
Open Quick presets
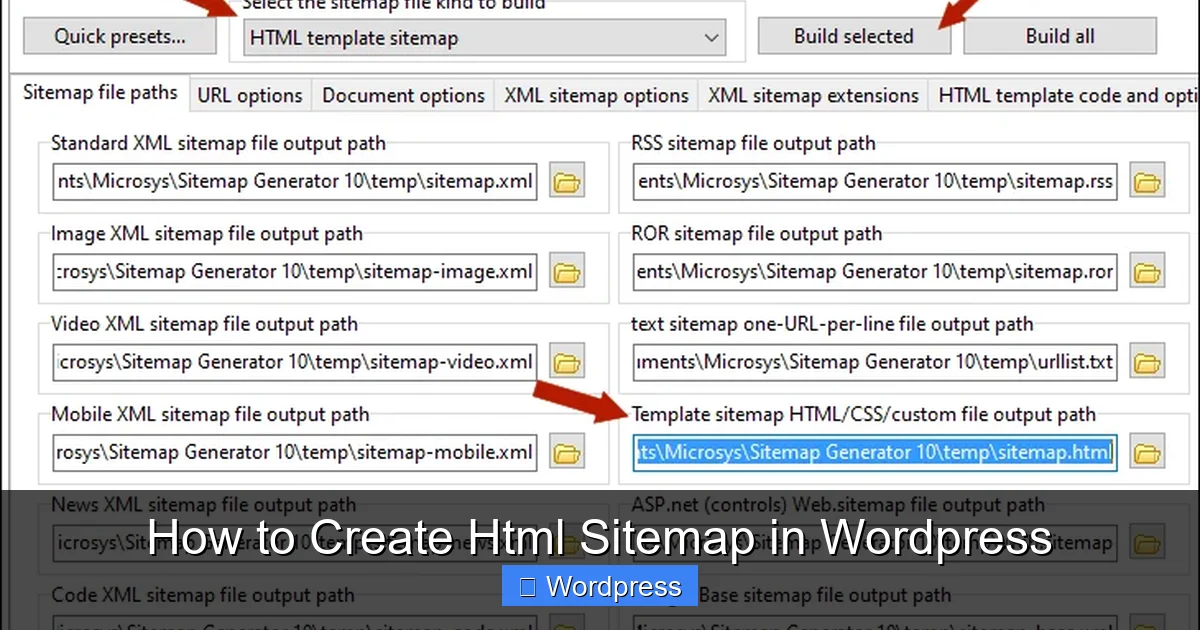click(x=119, y=36)
